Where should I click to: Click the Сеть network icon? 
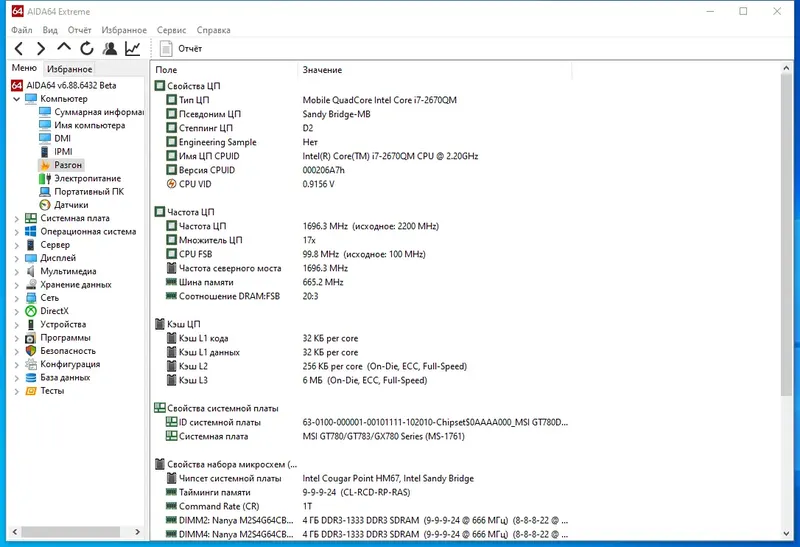(31, 297)
